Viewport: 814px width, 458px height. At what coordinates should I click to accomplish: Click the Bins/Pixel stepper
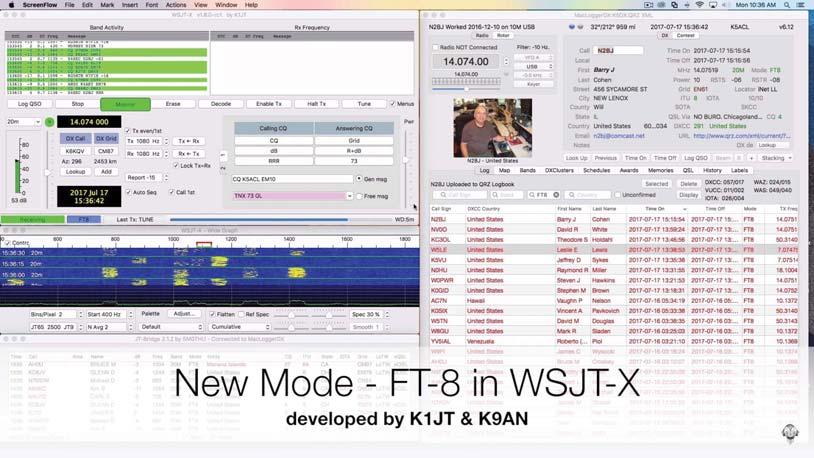coord(80,314)
